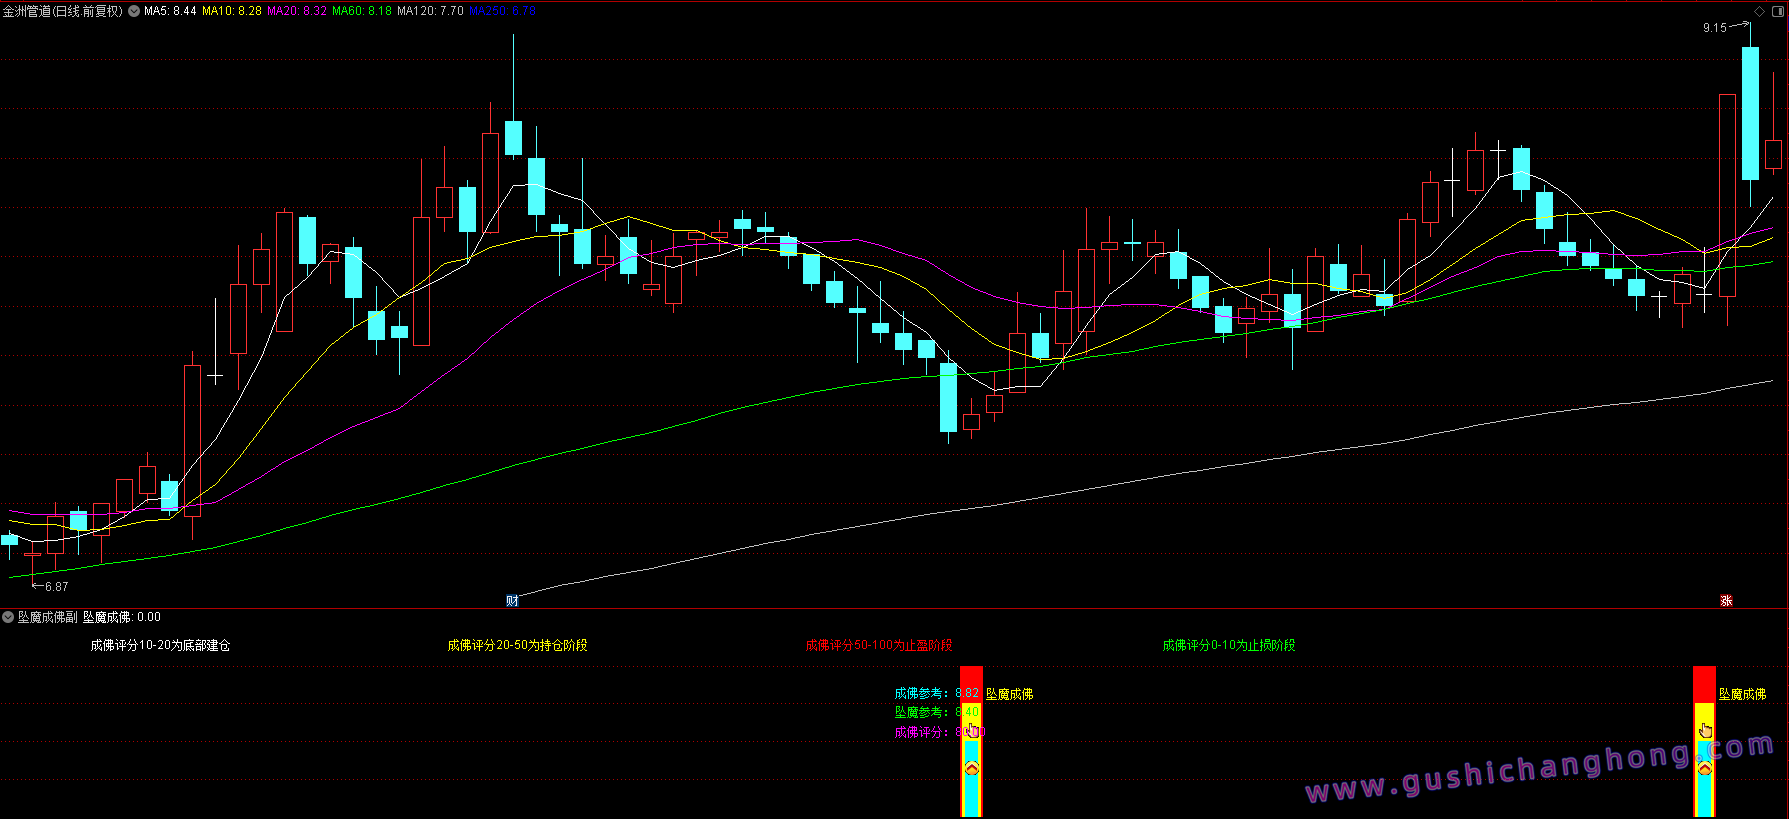Expand the 坠魔成佛副 sub-indicator dropdown arrow
The height and width of the screenshot is (819, 1789).
(x=8, y=617)
